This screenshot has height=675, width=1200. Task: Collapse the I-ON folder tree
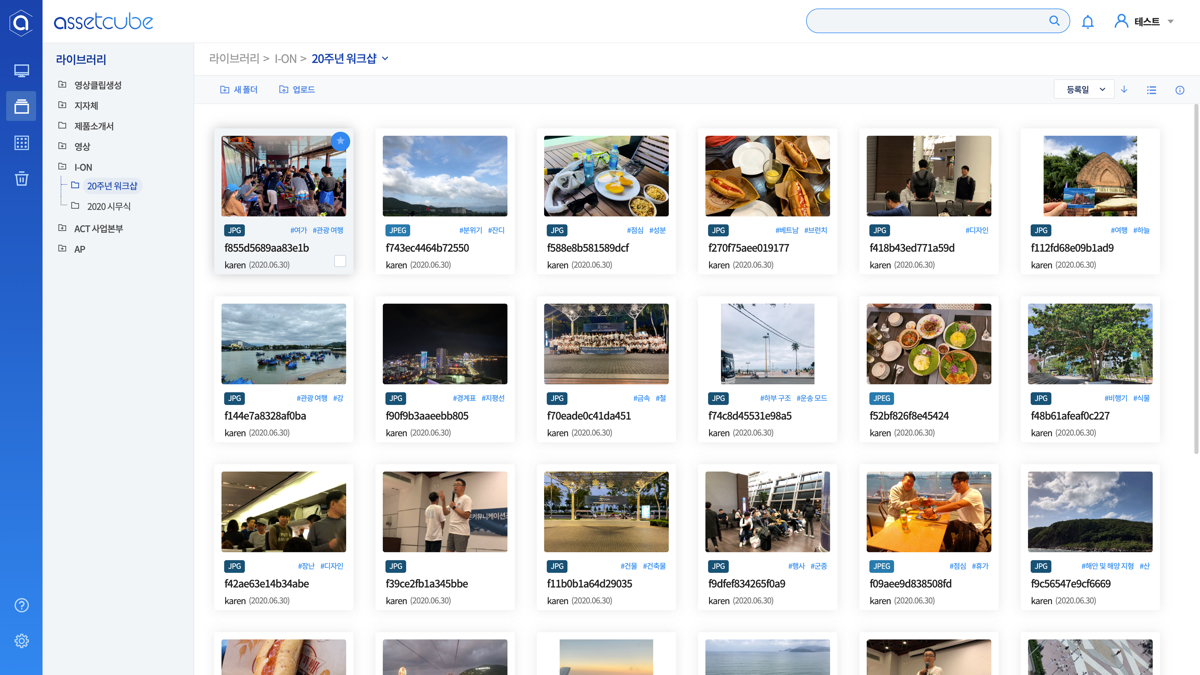(62, 167)
